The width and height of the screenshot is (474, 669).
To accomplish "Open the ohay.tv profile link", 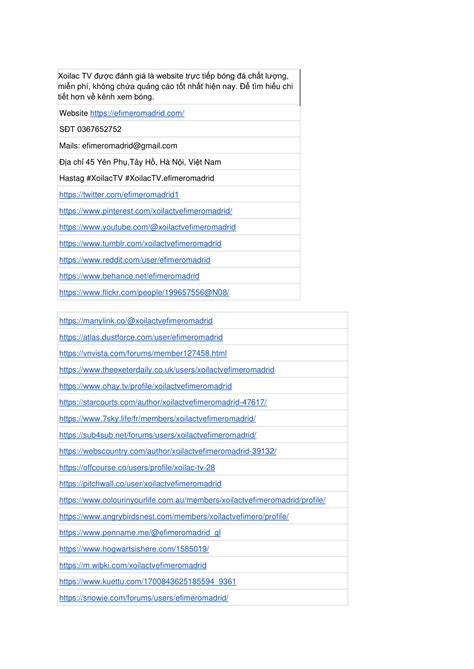I will pyautogui.click(x=145, y=386).
